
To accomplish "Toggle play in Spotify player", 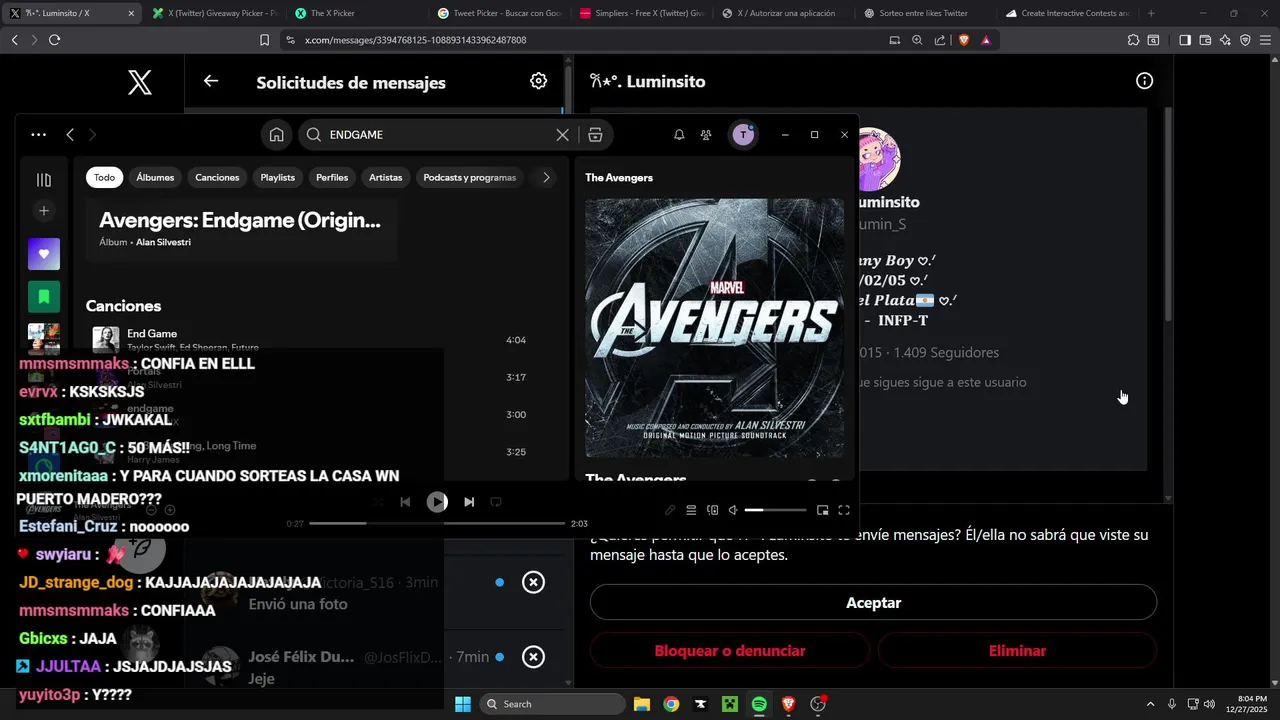I will pos(437,502).
